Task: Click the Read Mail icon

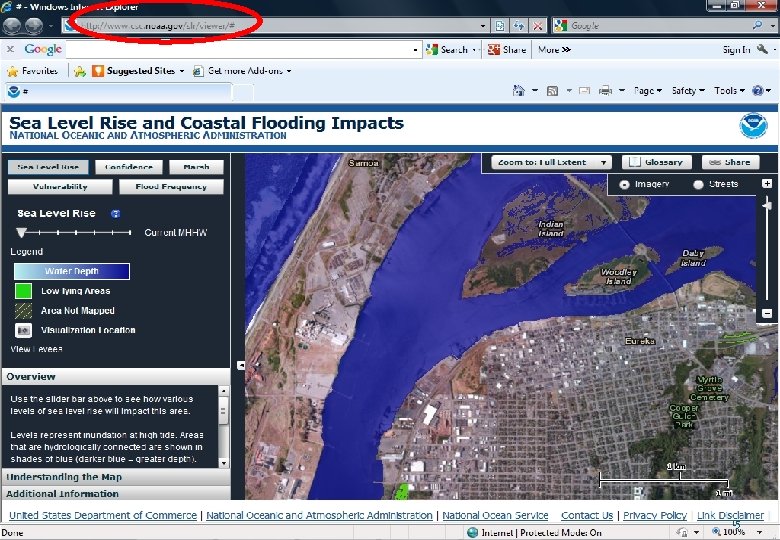Action: click(585, 90)
